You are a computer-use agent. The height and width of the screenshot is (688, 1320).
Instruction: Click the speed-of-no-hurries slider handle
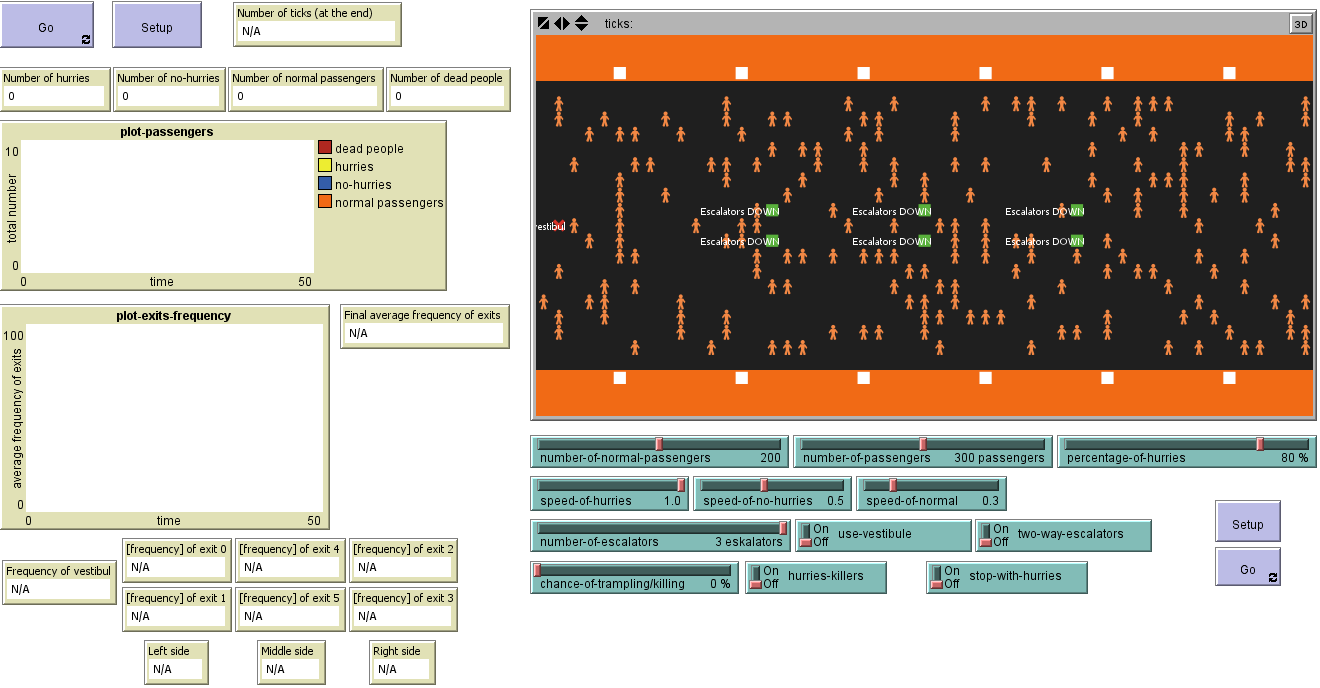[764, 485]
